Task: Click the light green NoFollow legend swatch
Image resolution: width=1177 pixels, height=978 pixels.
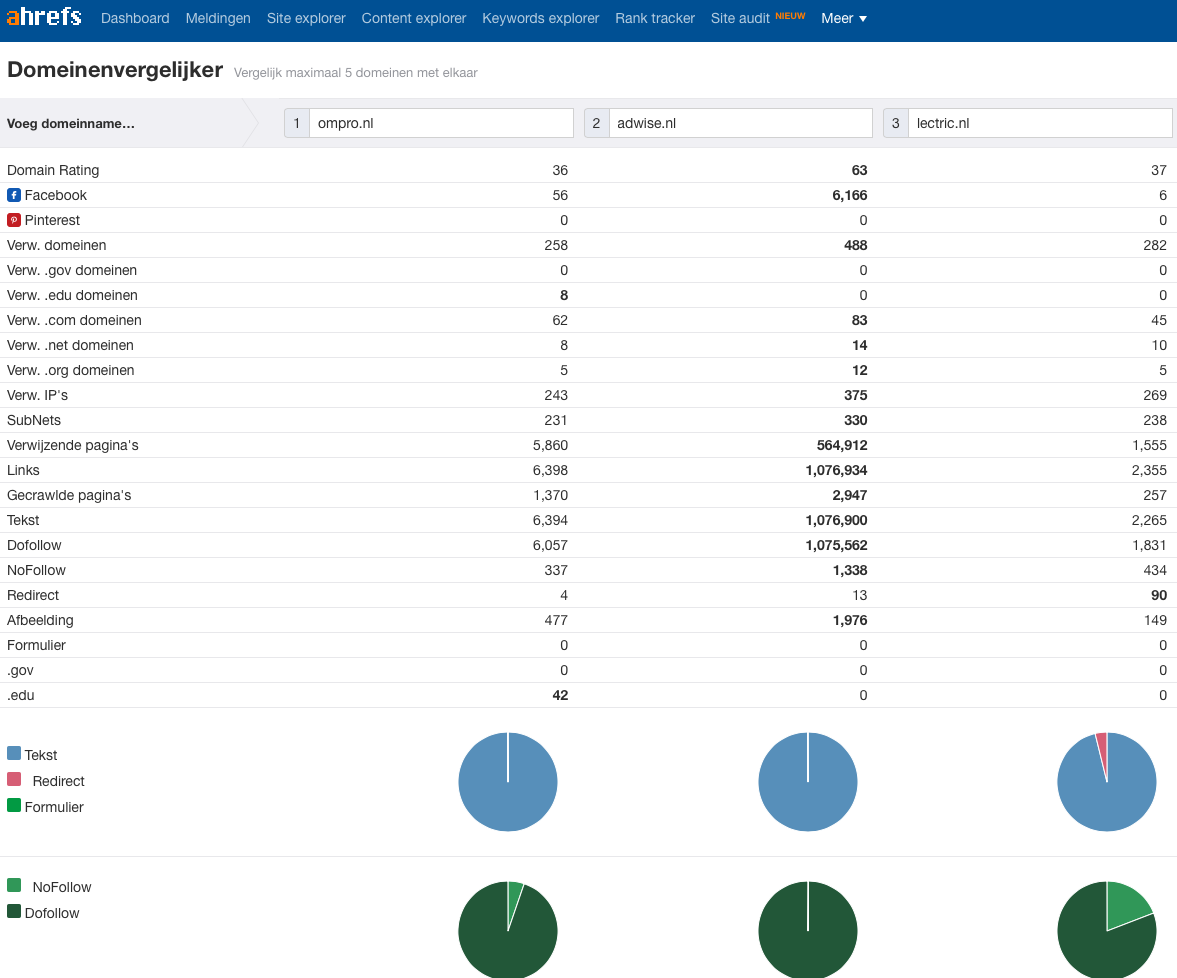Action: (14, 886)
